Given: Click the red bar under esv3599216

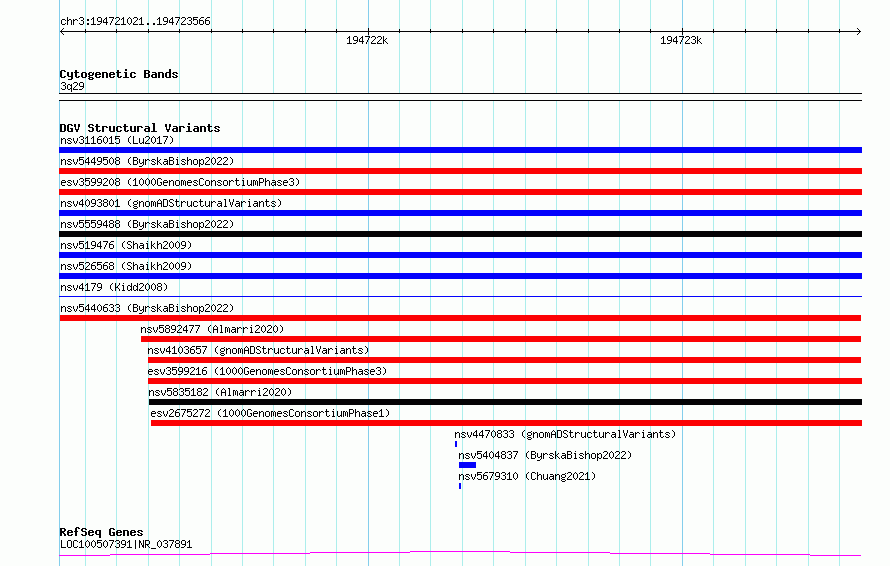Looking at the screenshot, I should click(x=505, y=381).
